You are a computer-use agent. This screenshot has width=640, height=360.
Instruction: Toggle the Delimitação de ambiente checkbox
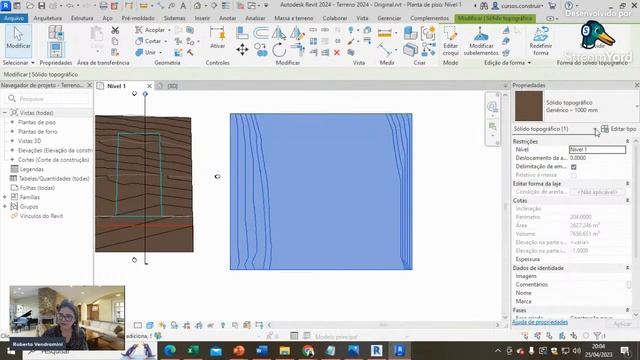(573, 167)
